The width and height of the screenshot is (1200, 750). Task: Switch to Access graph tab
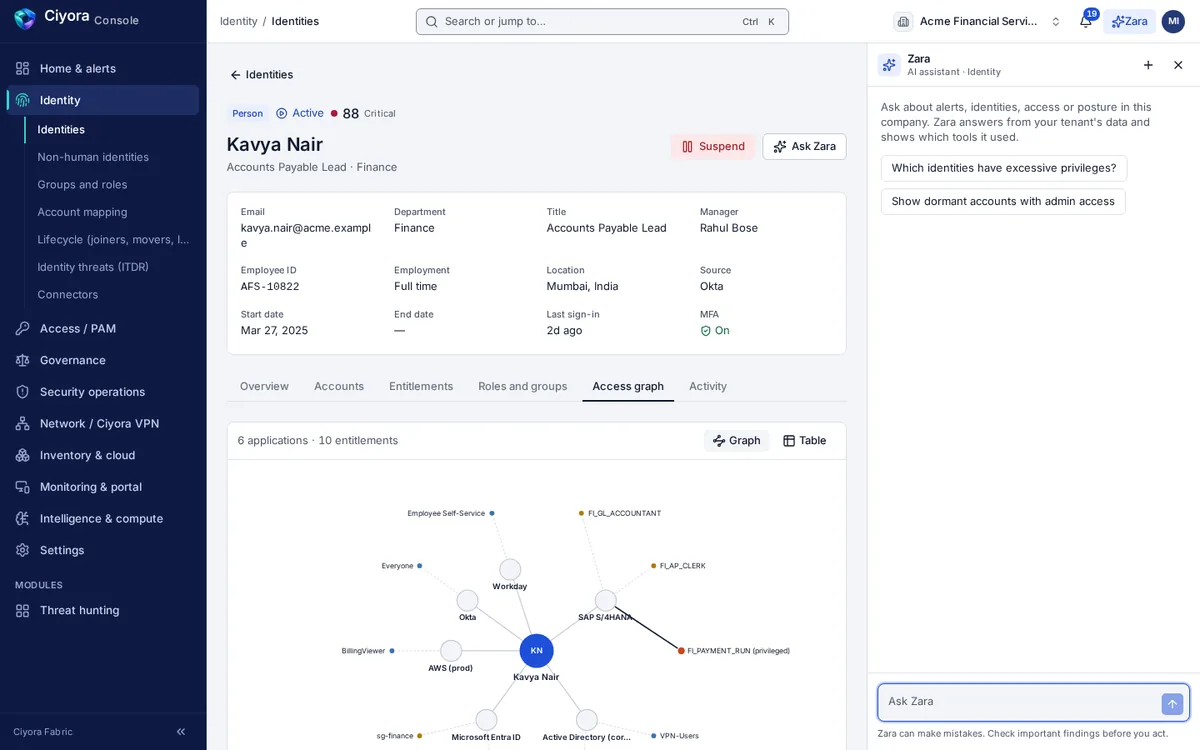point(628,386)
